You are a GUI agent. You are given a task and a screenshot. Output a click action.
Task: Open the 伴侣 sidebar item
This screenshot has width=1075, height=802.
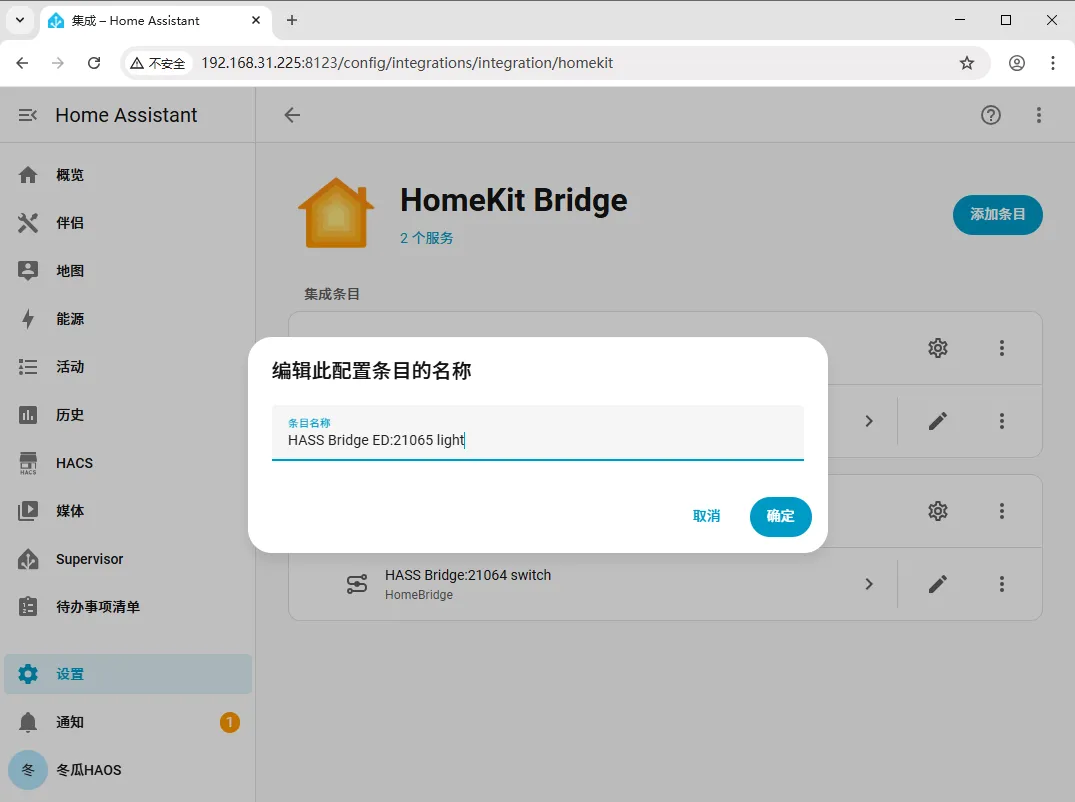(128, 223)
